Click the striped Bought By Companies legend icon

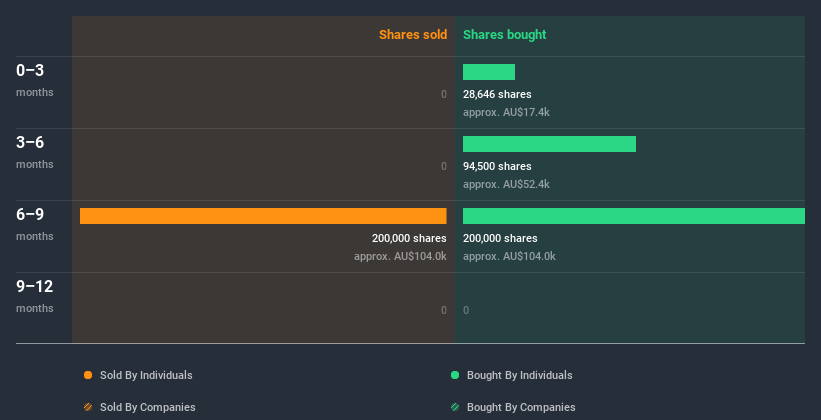tap(455, 407)
